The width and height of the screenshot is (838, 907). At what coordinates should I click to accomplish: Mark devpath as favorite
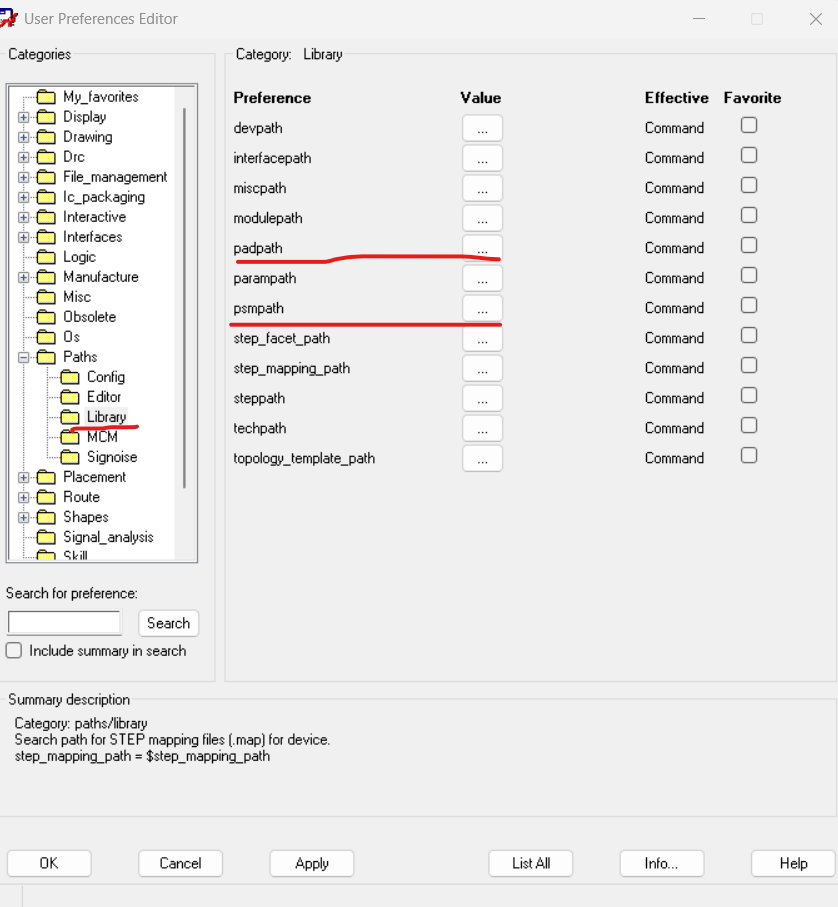(749, 125)
